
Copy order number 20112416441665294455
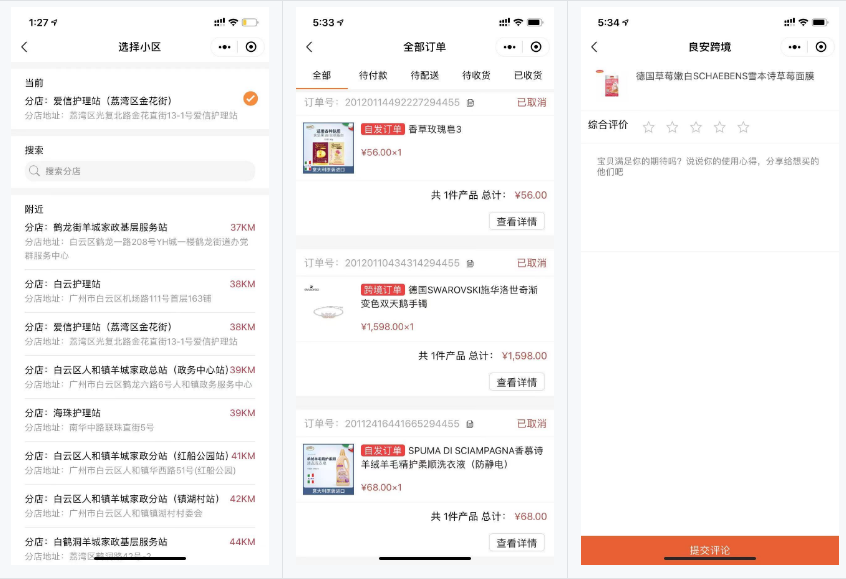(470, 424)
